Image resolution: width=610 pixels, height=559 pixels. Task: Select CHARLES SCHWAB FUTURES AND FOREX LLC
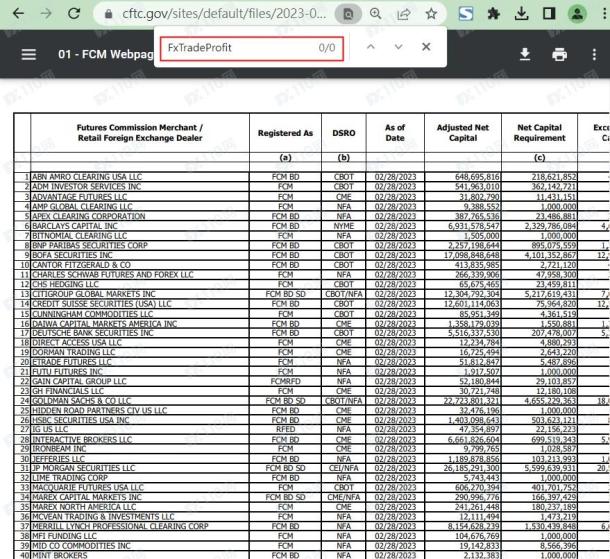coord(112,275)
